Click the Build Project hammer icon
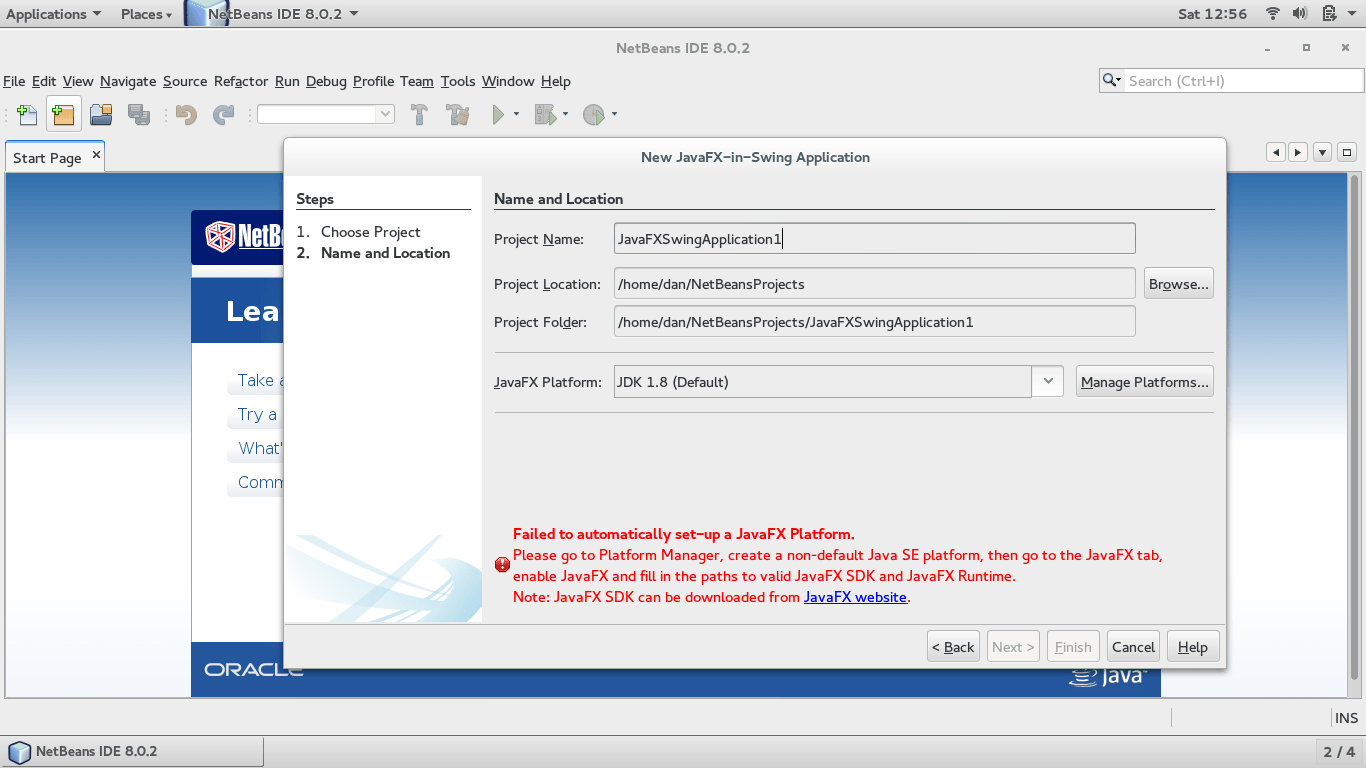1366x768 pixels. pos(420,114)
